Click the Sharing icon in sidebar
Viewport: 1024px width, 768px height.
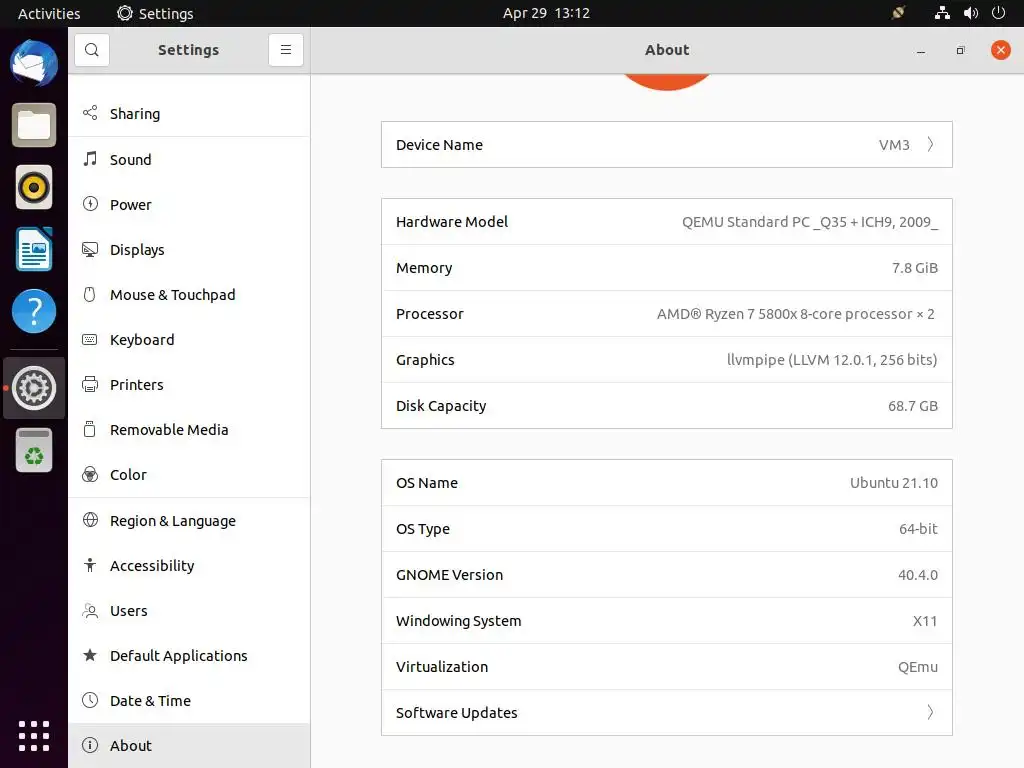pos(90,113)
